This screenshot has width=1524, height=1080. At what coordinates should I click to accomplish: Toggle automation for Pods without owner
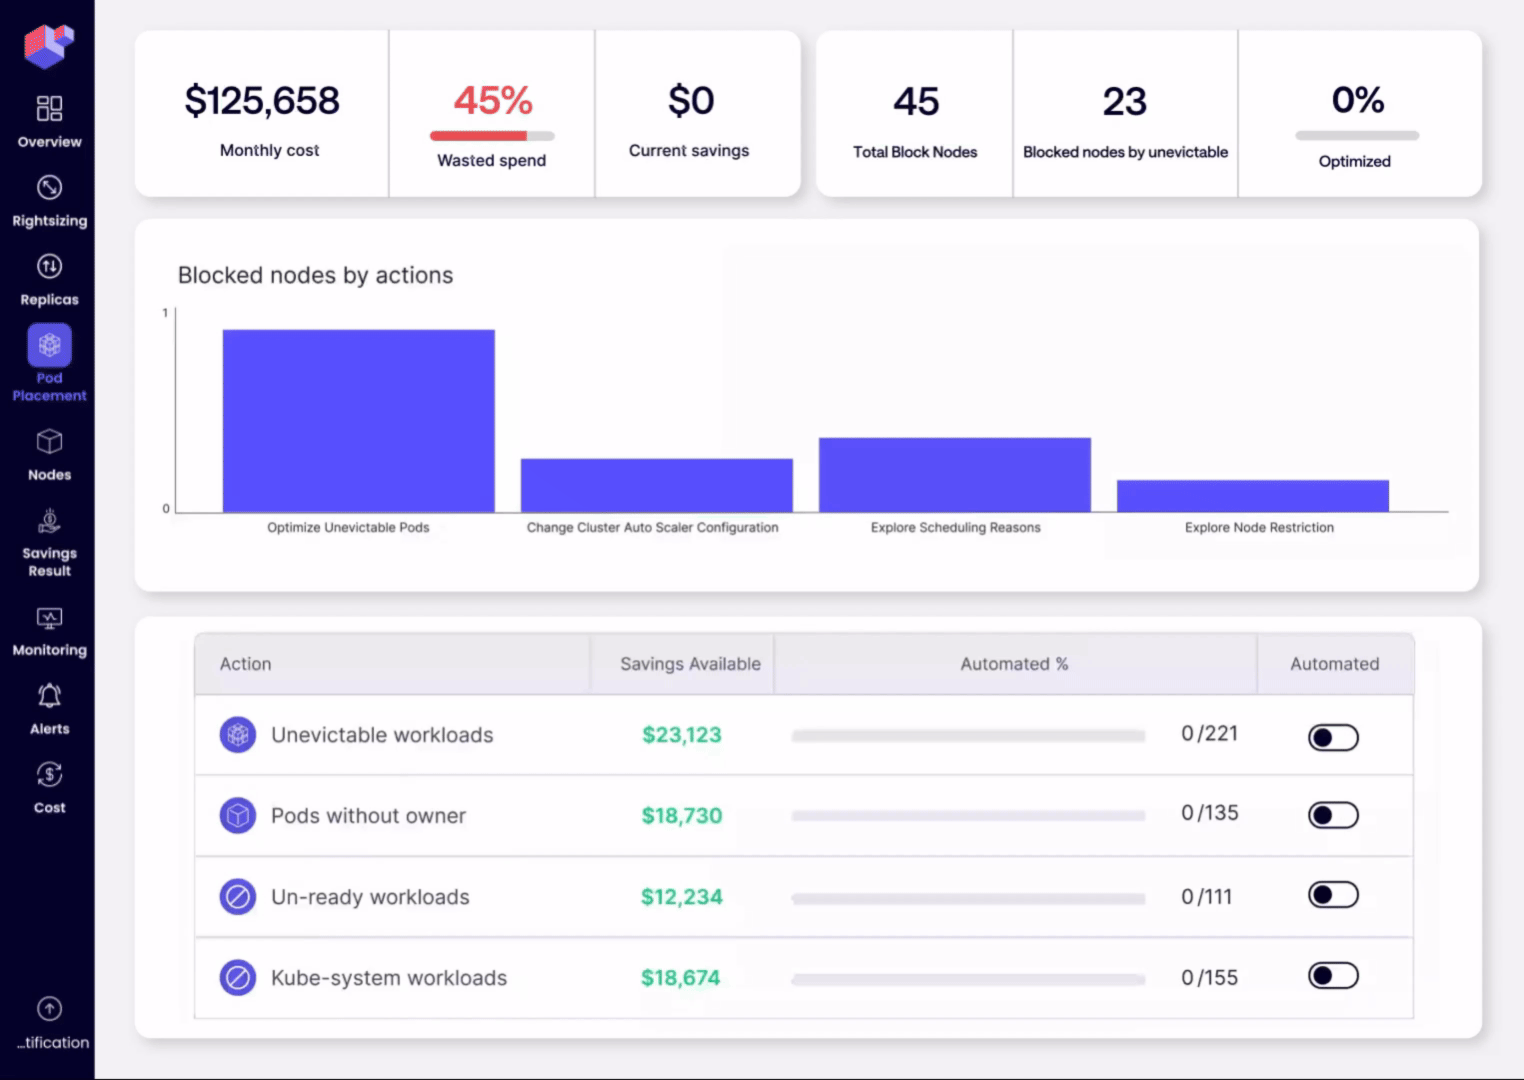(x=1333, y=815)
